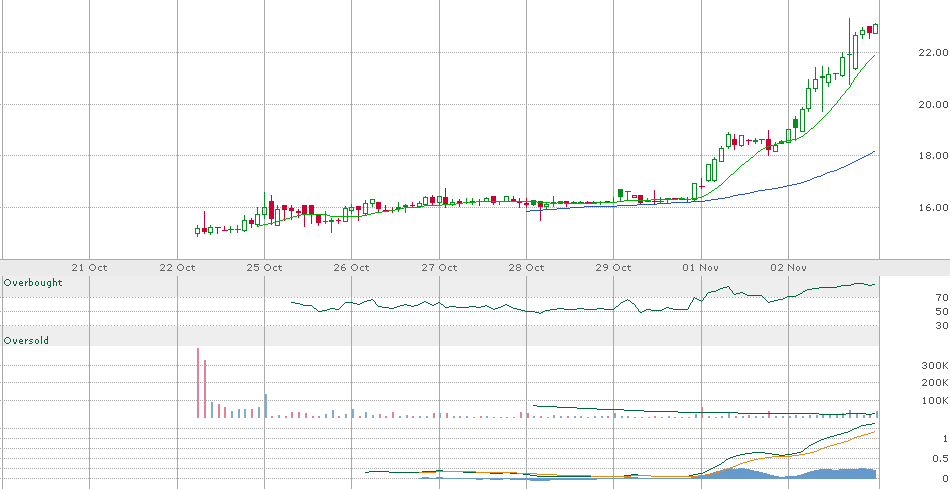The image size is (950, 489).
Task: Select the 100K volume axis label
Action: [934, 401]
